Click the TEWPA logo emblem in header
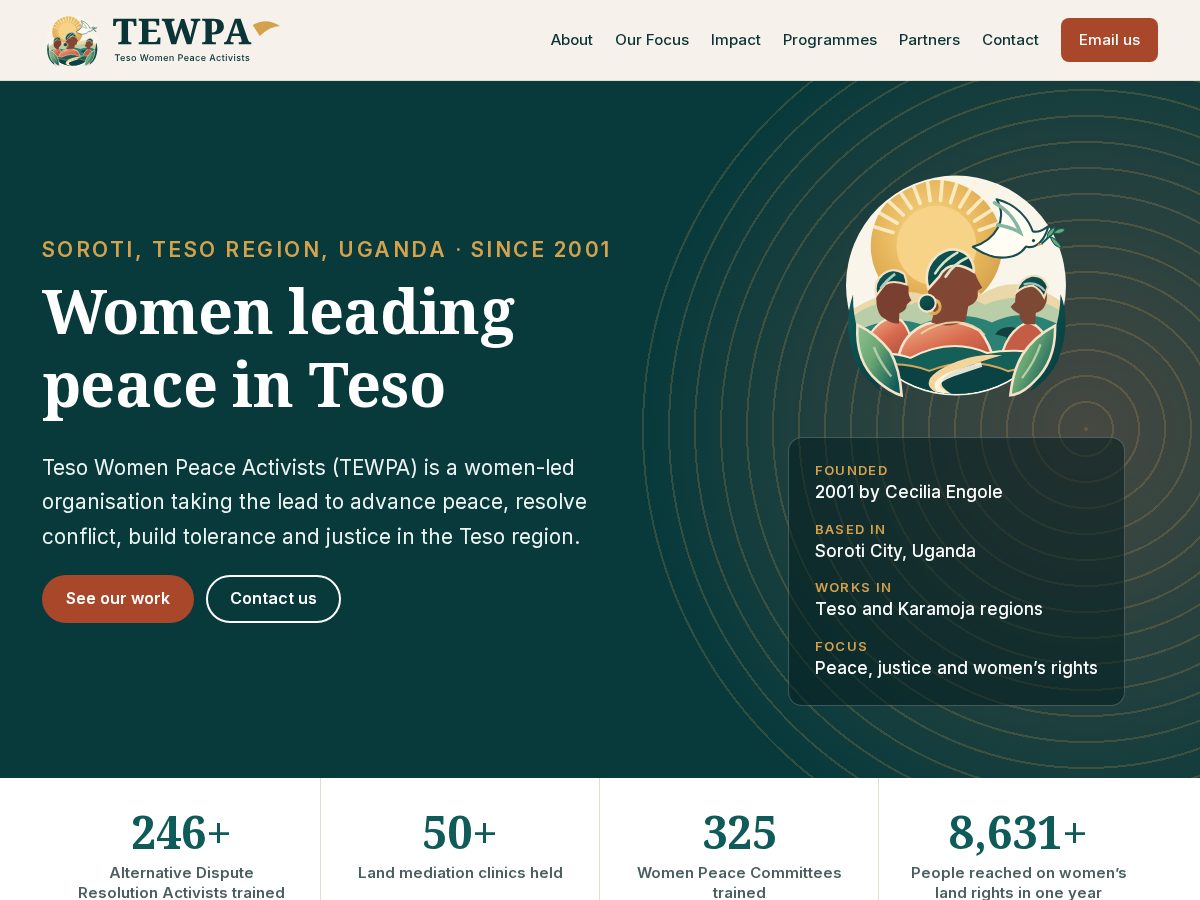The height and width of the screenshot is (900, 1200). tap(72, 41)
